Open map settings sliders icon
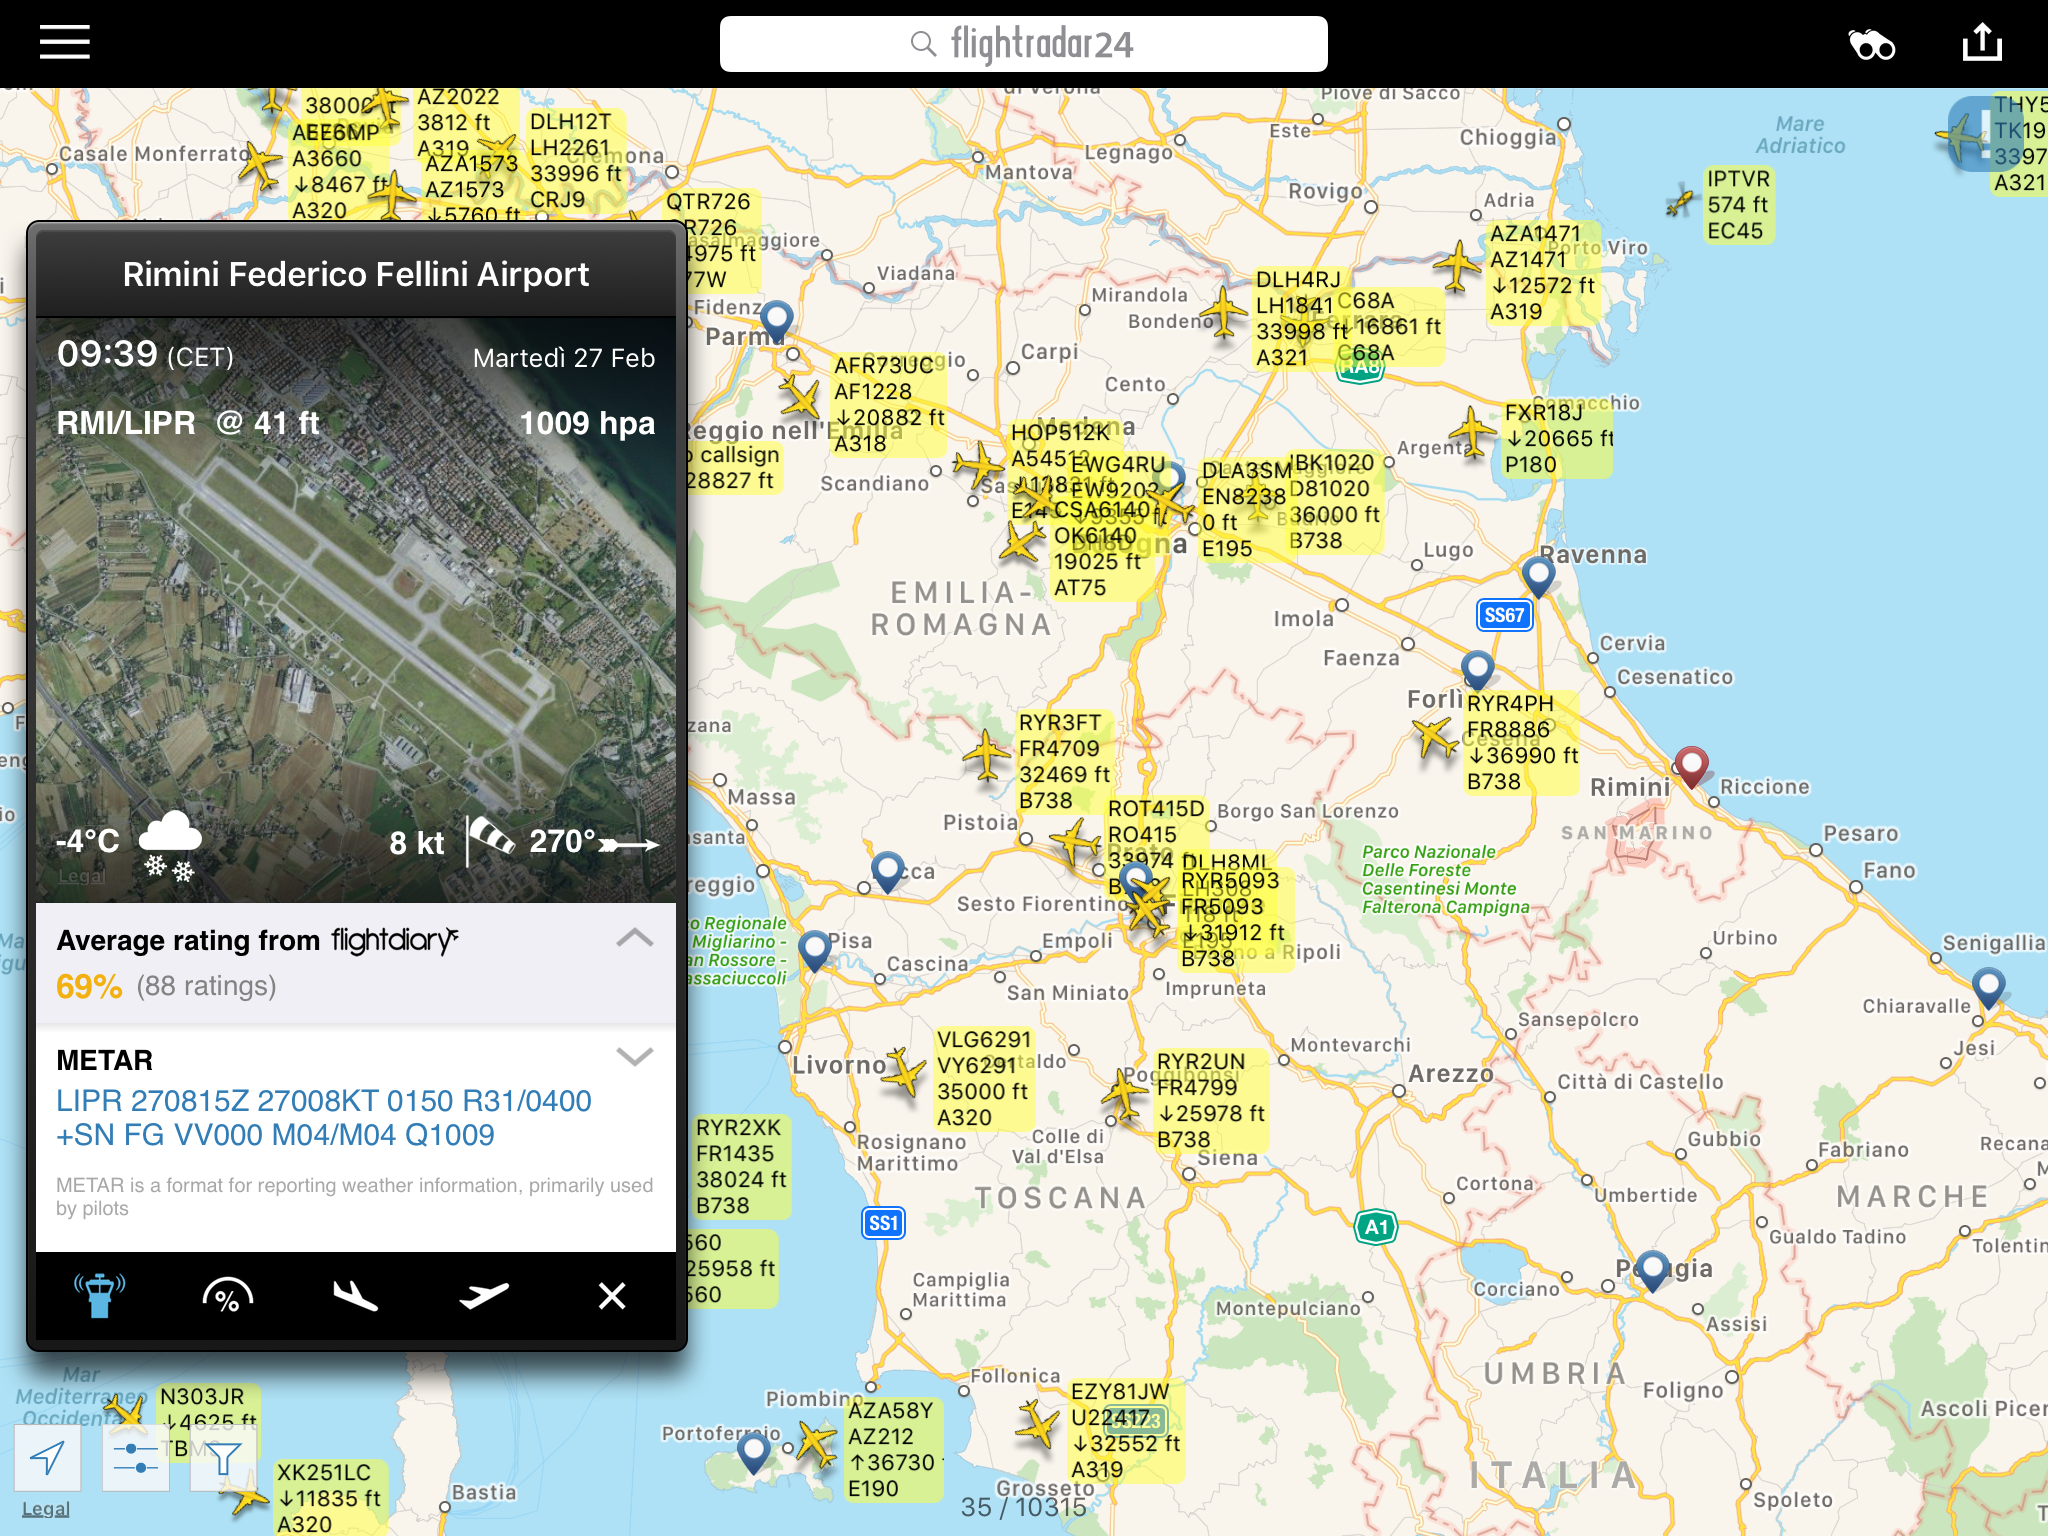 tap(136, 1458)
